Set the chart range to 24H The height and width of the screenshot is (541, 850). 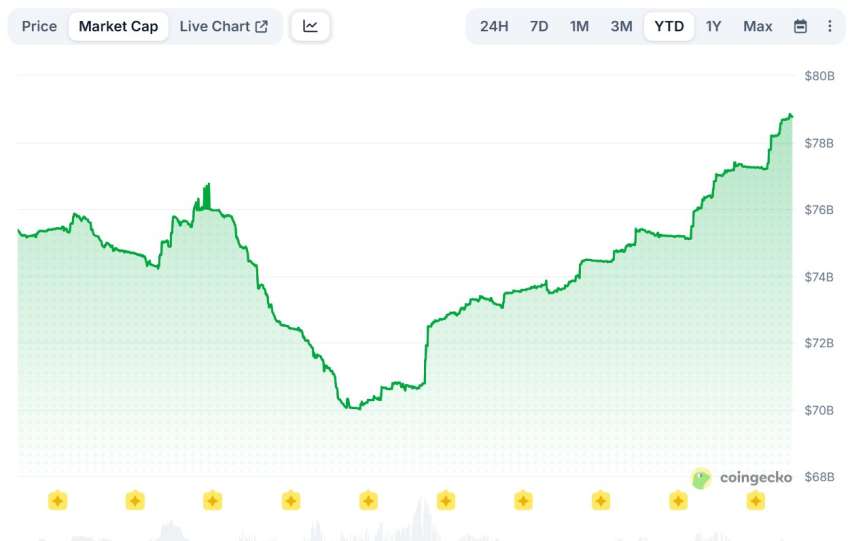coord(494,26)
